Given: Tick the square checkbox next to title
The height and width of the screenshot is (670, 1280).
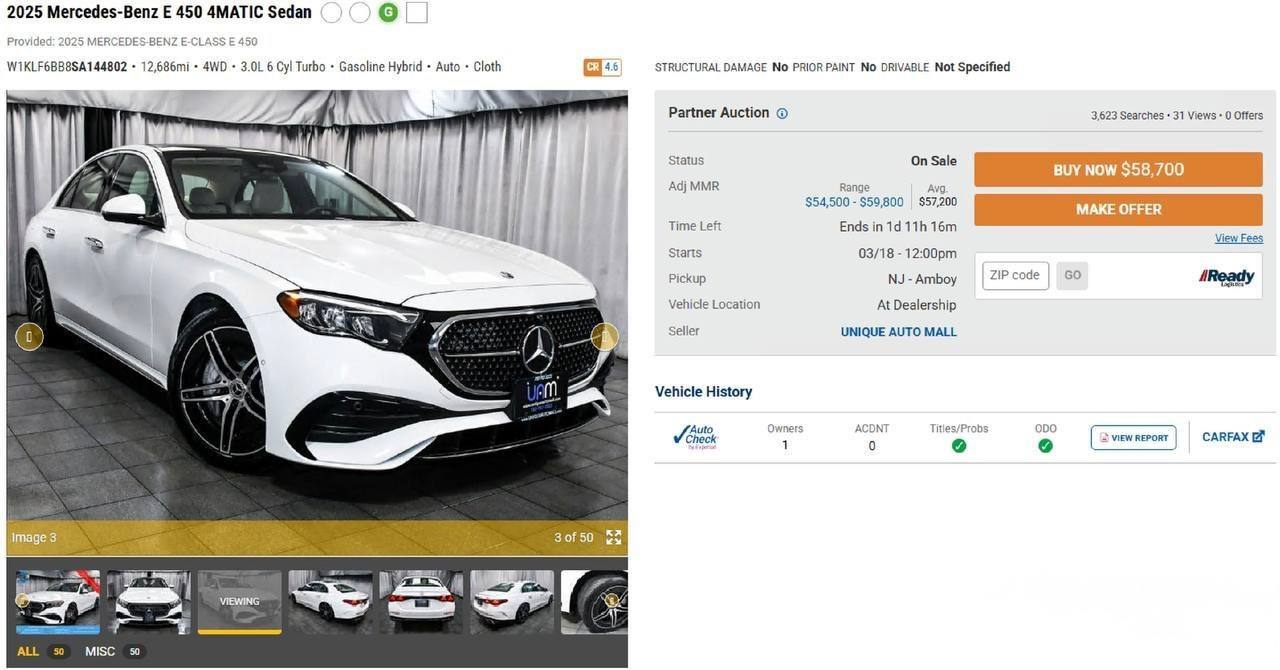Looking at the screenshot, I should 417,13.
